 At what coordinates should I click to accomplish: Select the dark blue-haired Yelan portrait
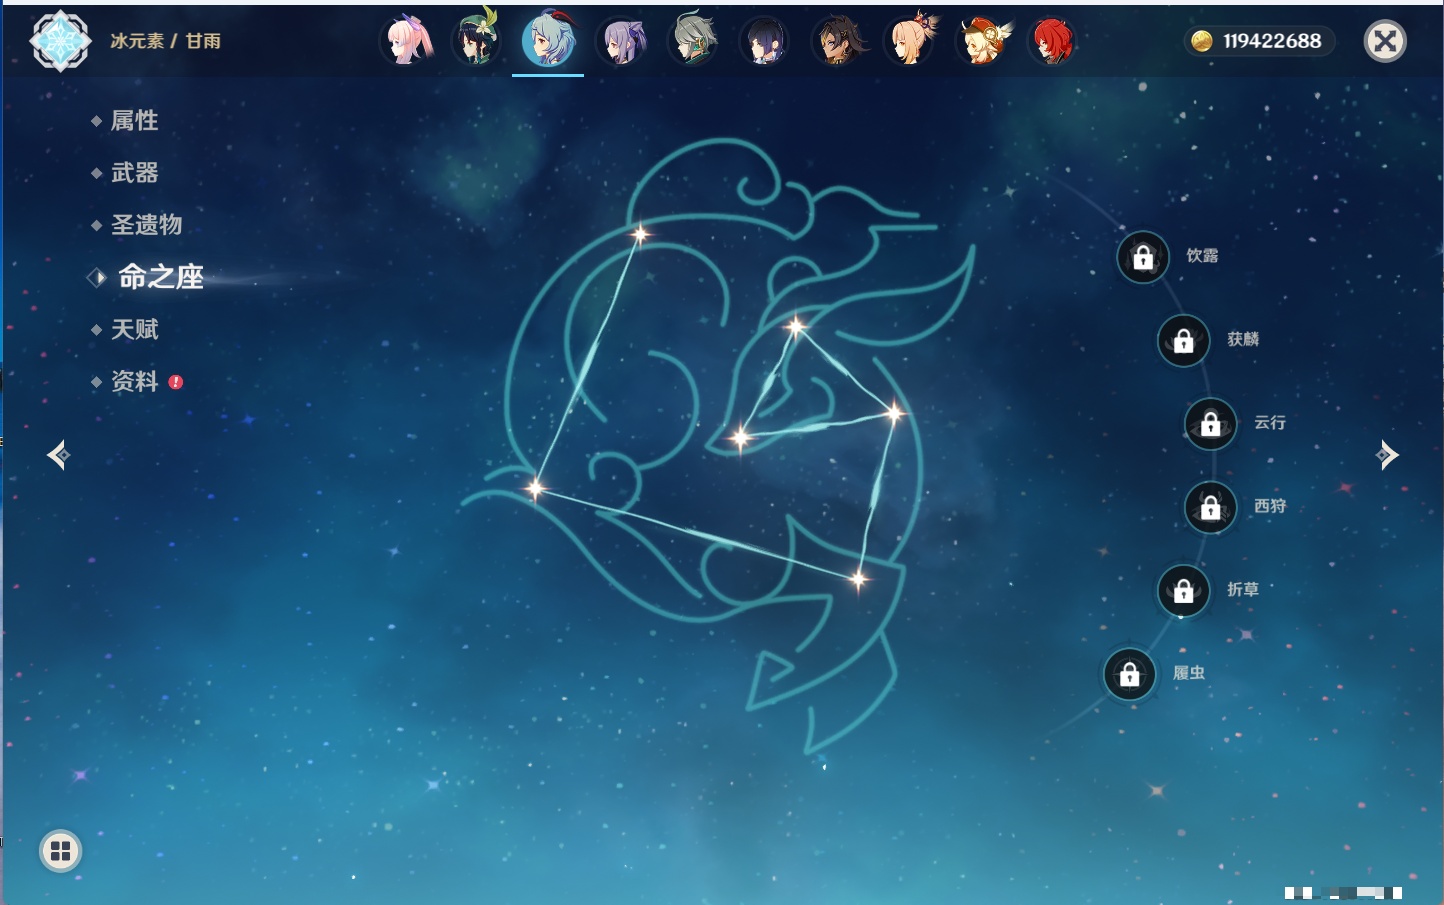pos(764,41)
